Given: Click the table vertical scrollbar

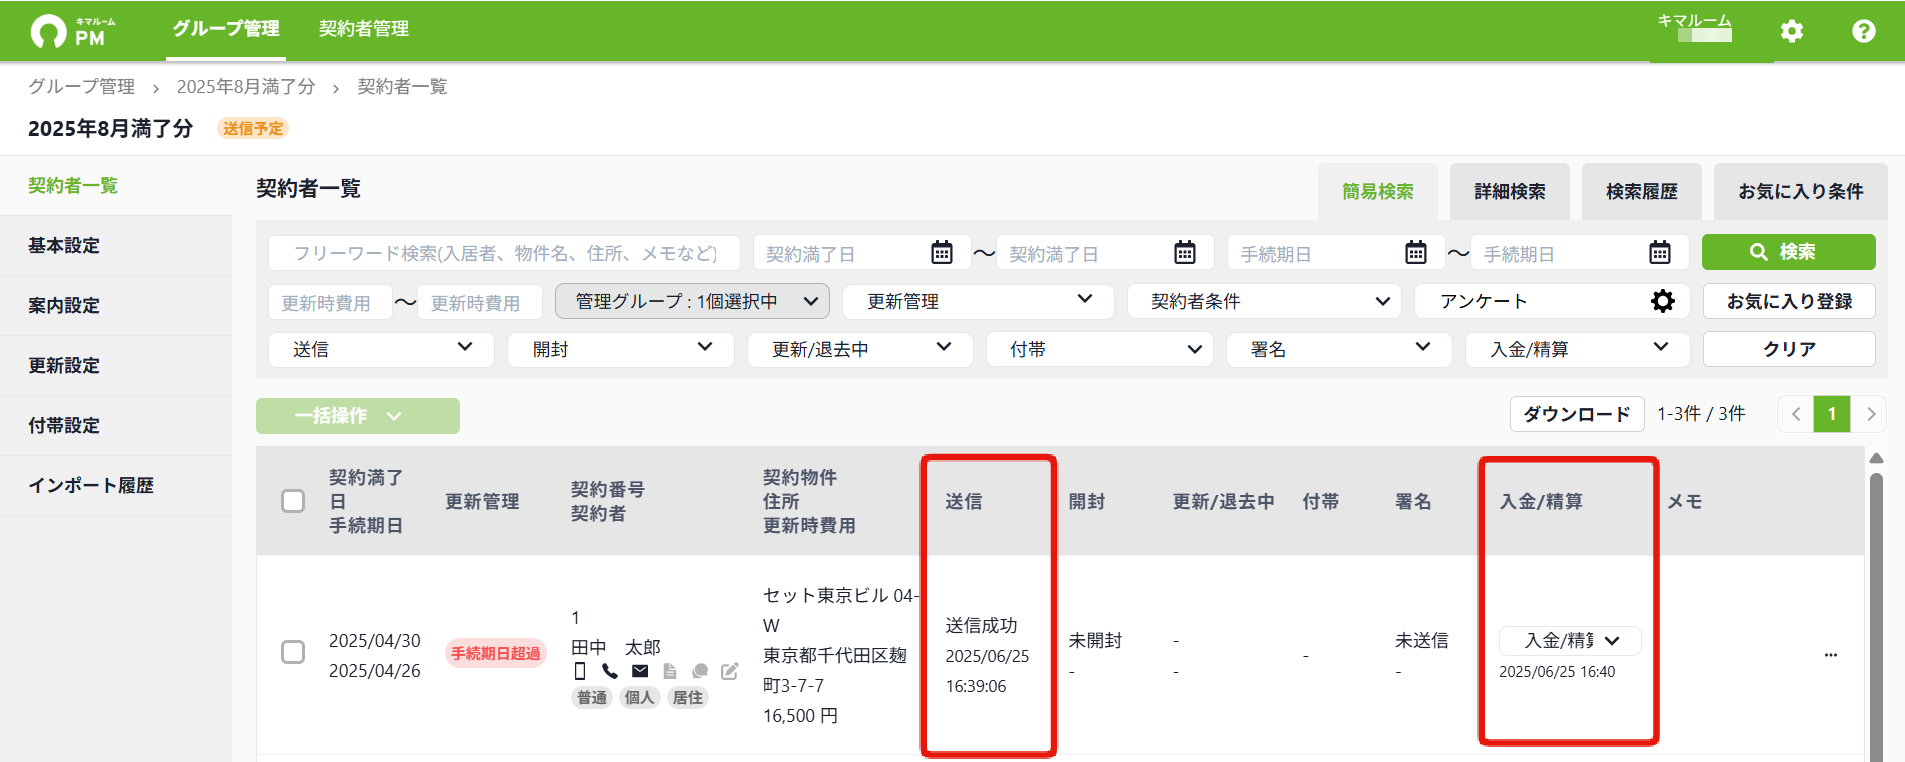Looking at the screenshot, I should click(1877, 615).
